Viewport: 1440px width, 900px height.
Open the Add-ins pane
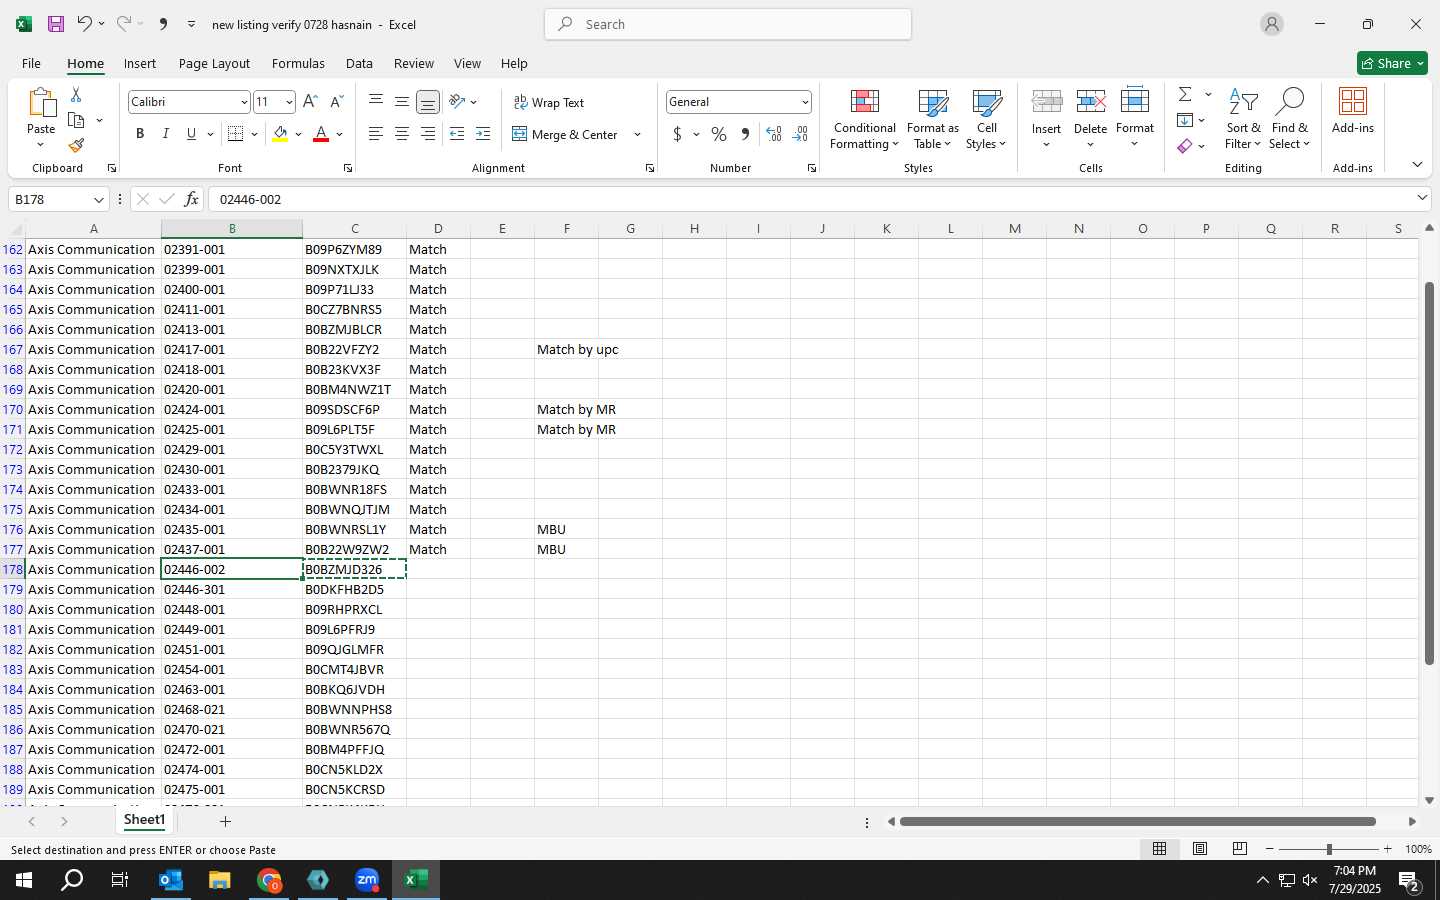coord(1352,111)
